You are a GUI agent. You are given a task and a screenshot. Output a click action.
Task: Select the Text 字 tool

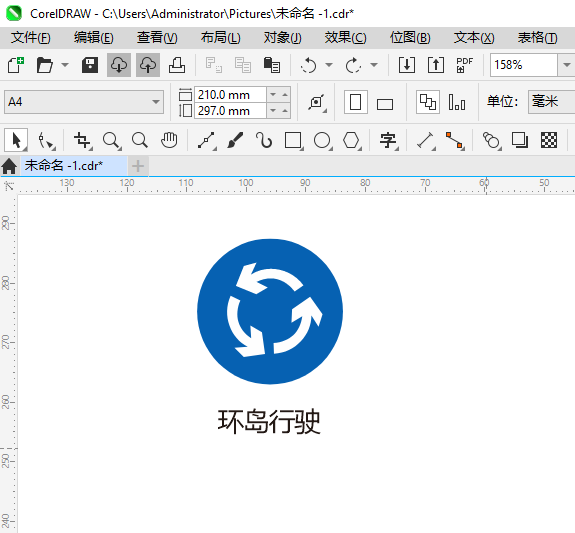[389, 140]
